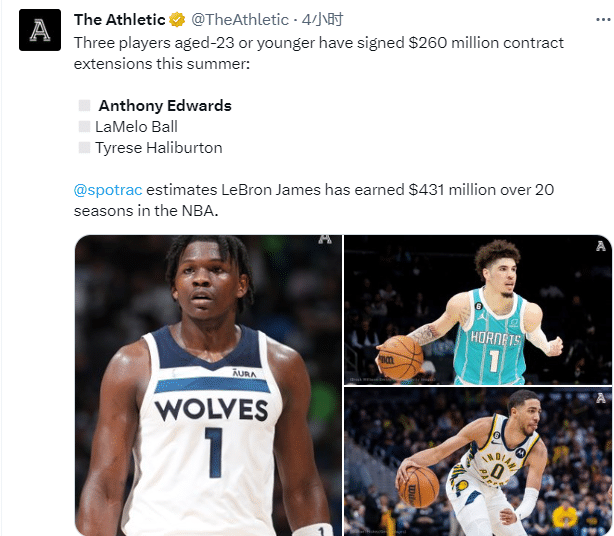614x536 pixels.
Task: Click the Anthony Edwards bold name
Action: point(165,106)
